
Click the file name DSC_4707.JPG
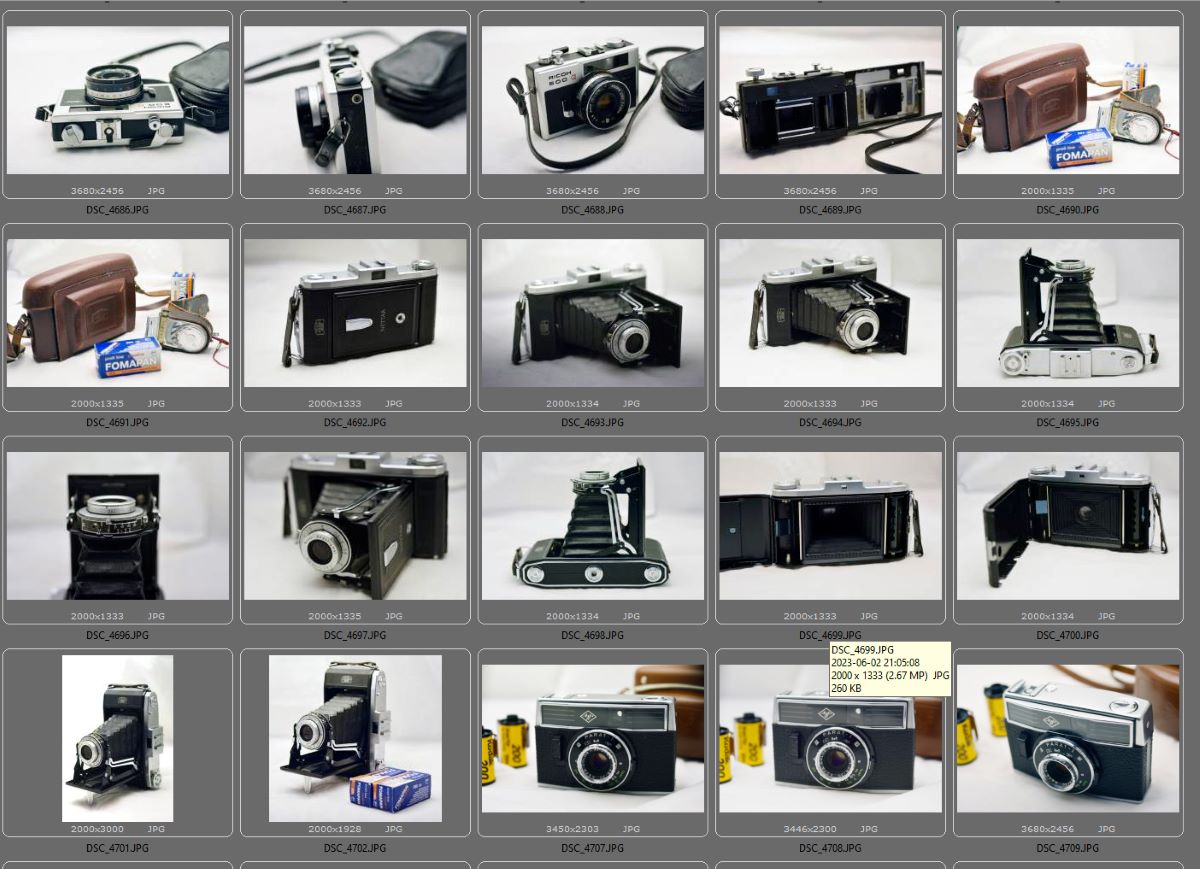click(x=592, y=849)
